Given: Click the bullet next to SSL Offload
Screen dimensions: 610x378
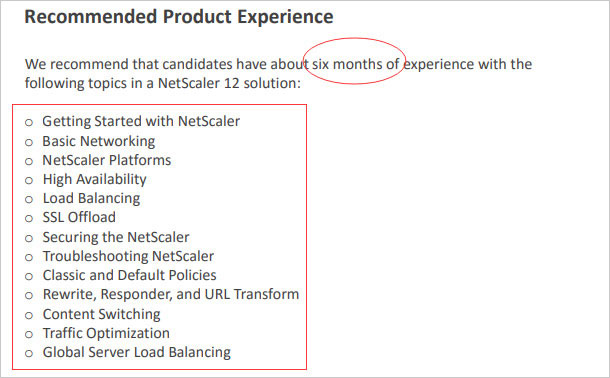Looking at the screenshot, I should [29, 218].
